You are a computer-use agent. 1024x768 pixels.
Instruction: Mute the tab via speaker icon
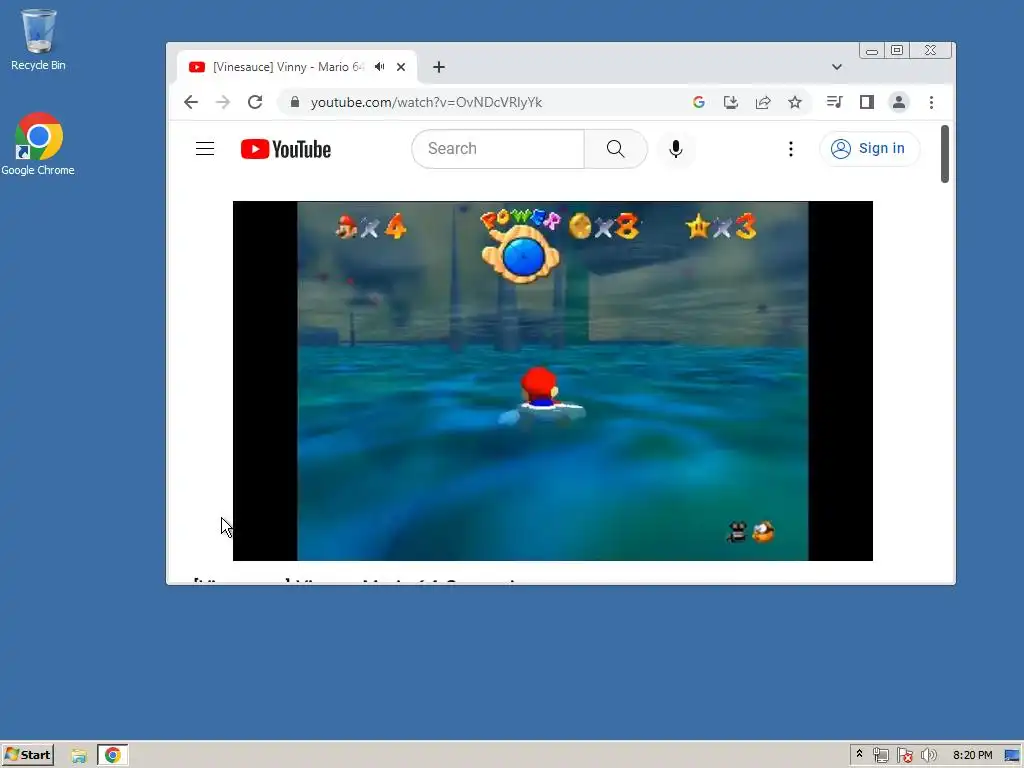[379, 67]
